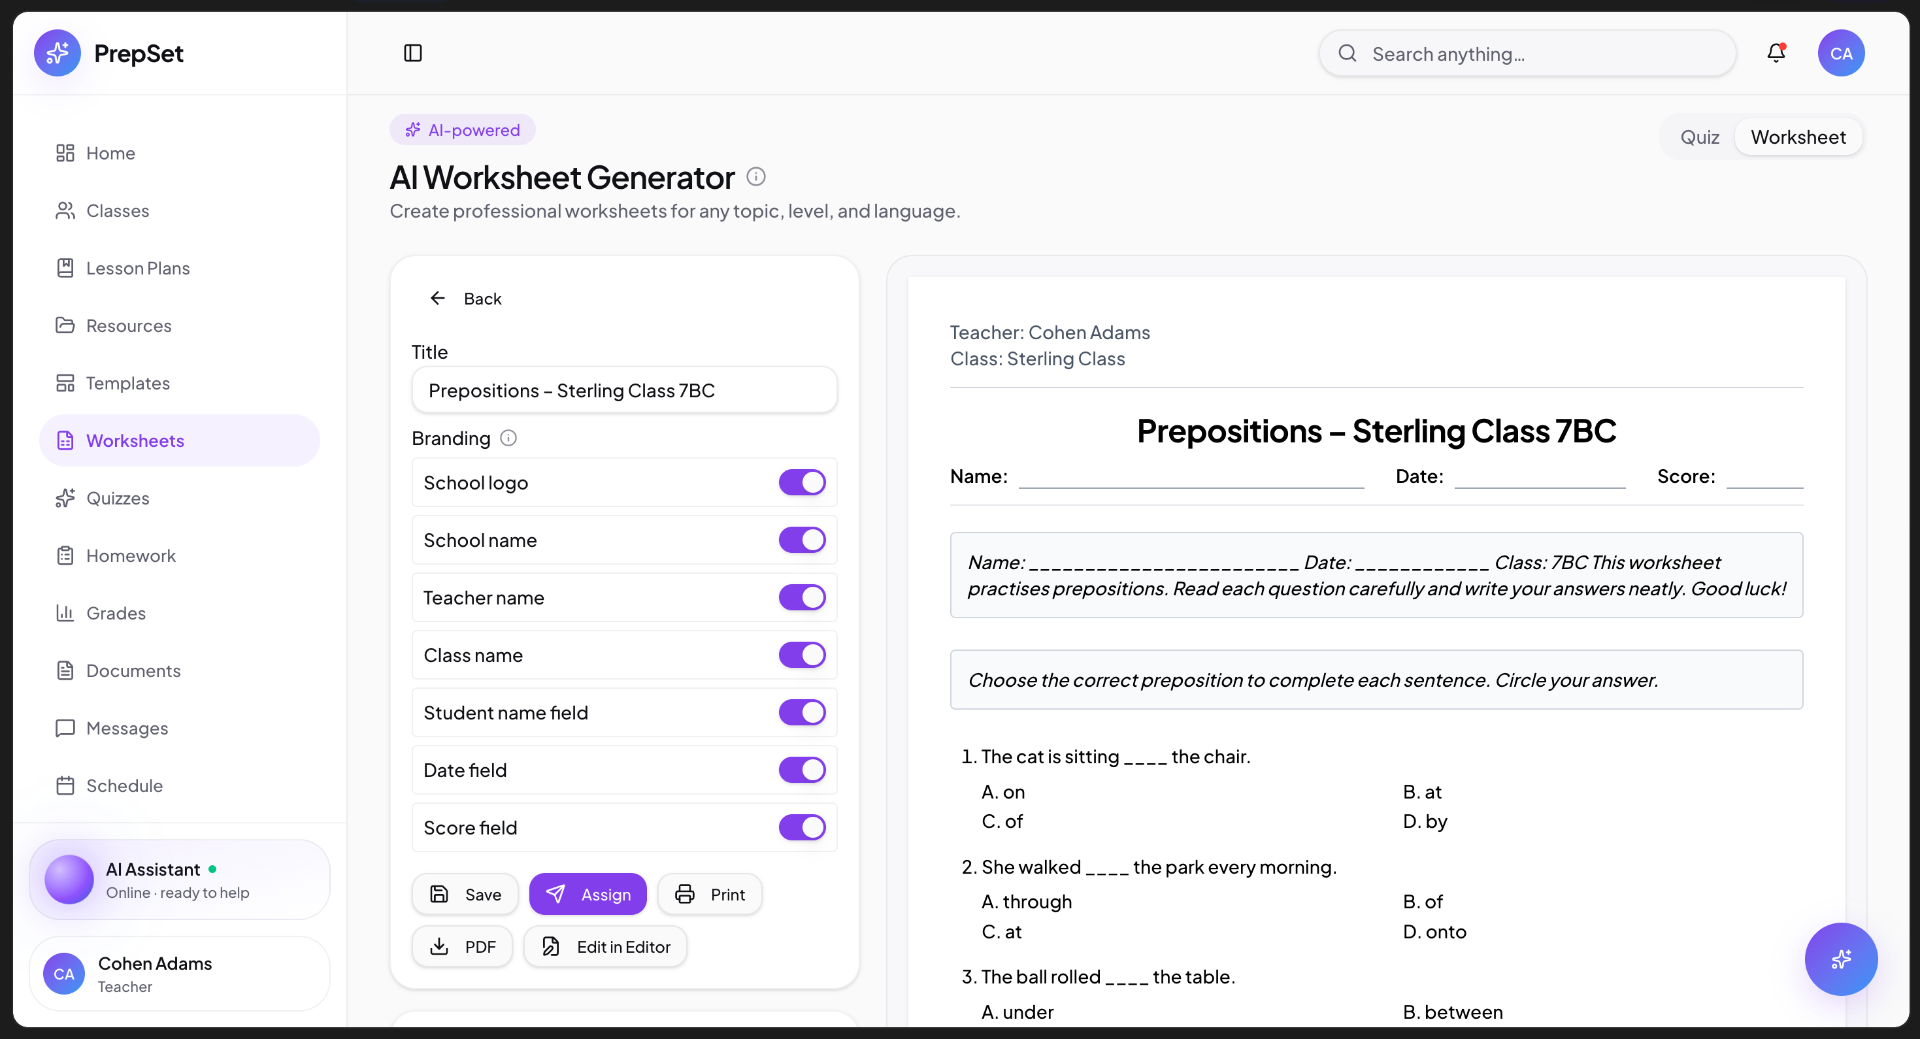
Task: Save the worksheet
Action: [465, 894]
